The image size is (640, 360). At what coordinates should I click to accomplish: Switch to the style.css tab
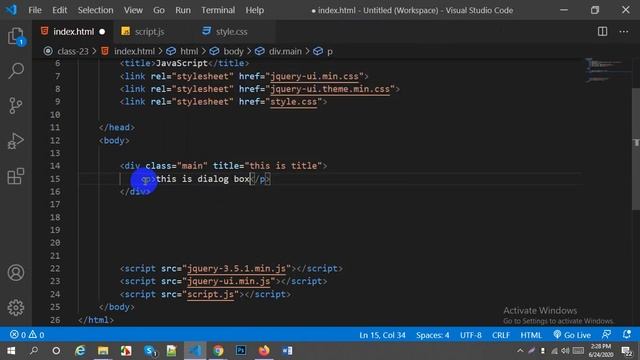click(x=231, y=31)
